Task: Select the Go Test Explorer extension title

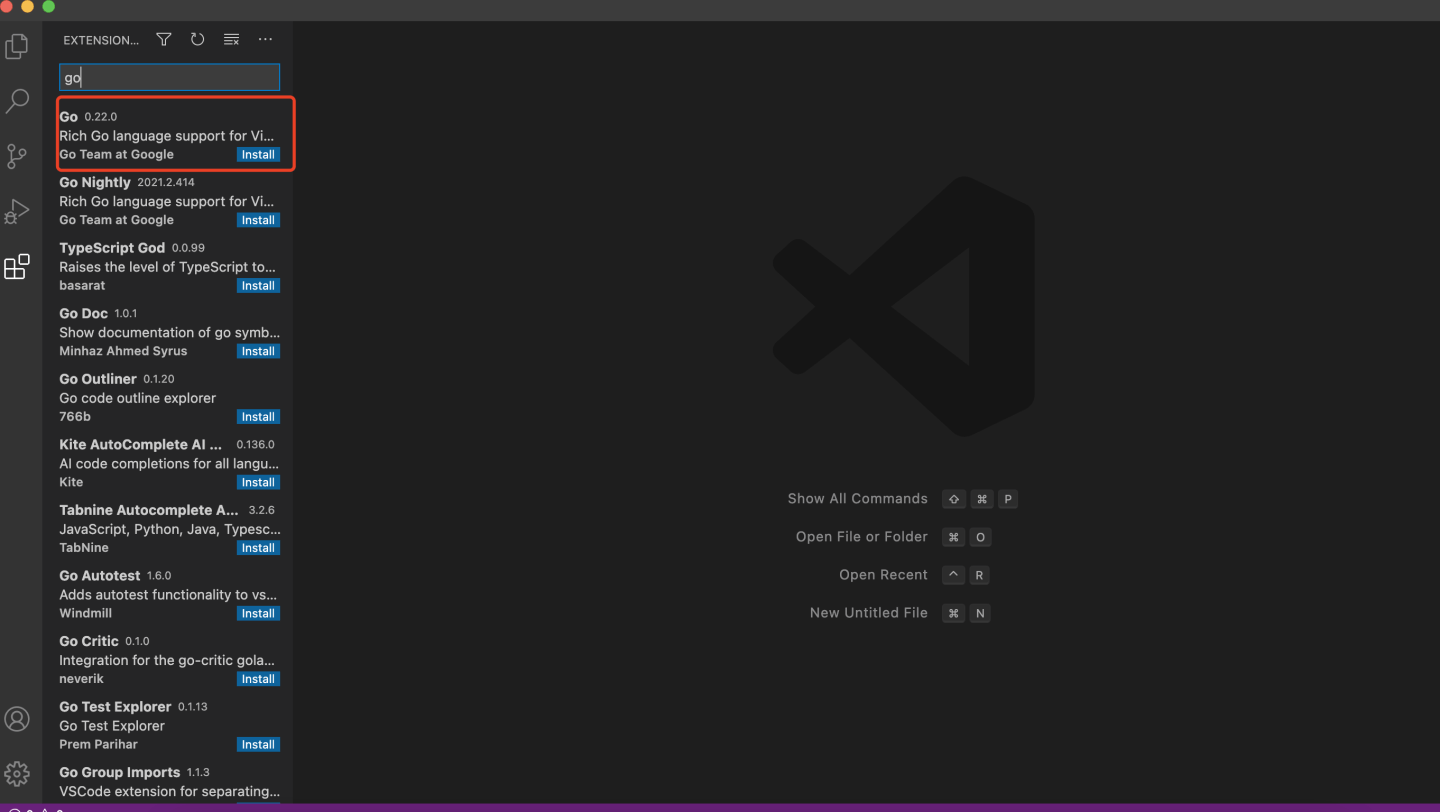Action: point(115,706)
